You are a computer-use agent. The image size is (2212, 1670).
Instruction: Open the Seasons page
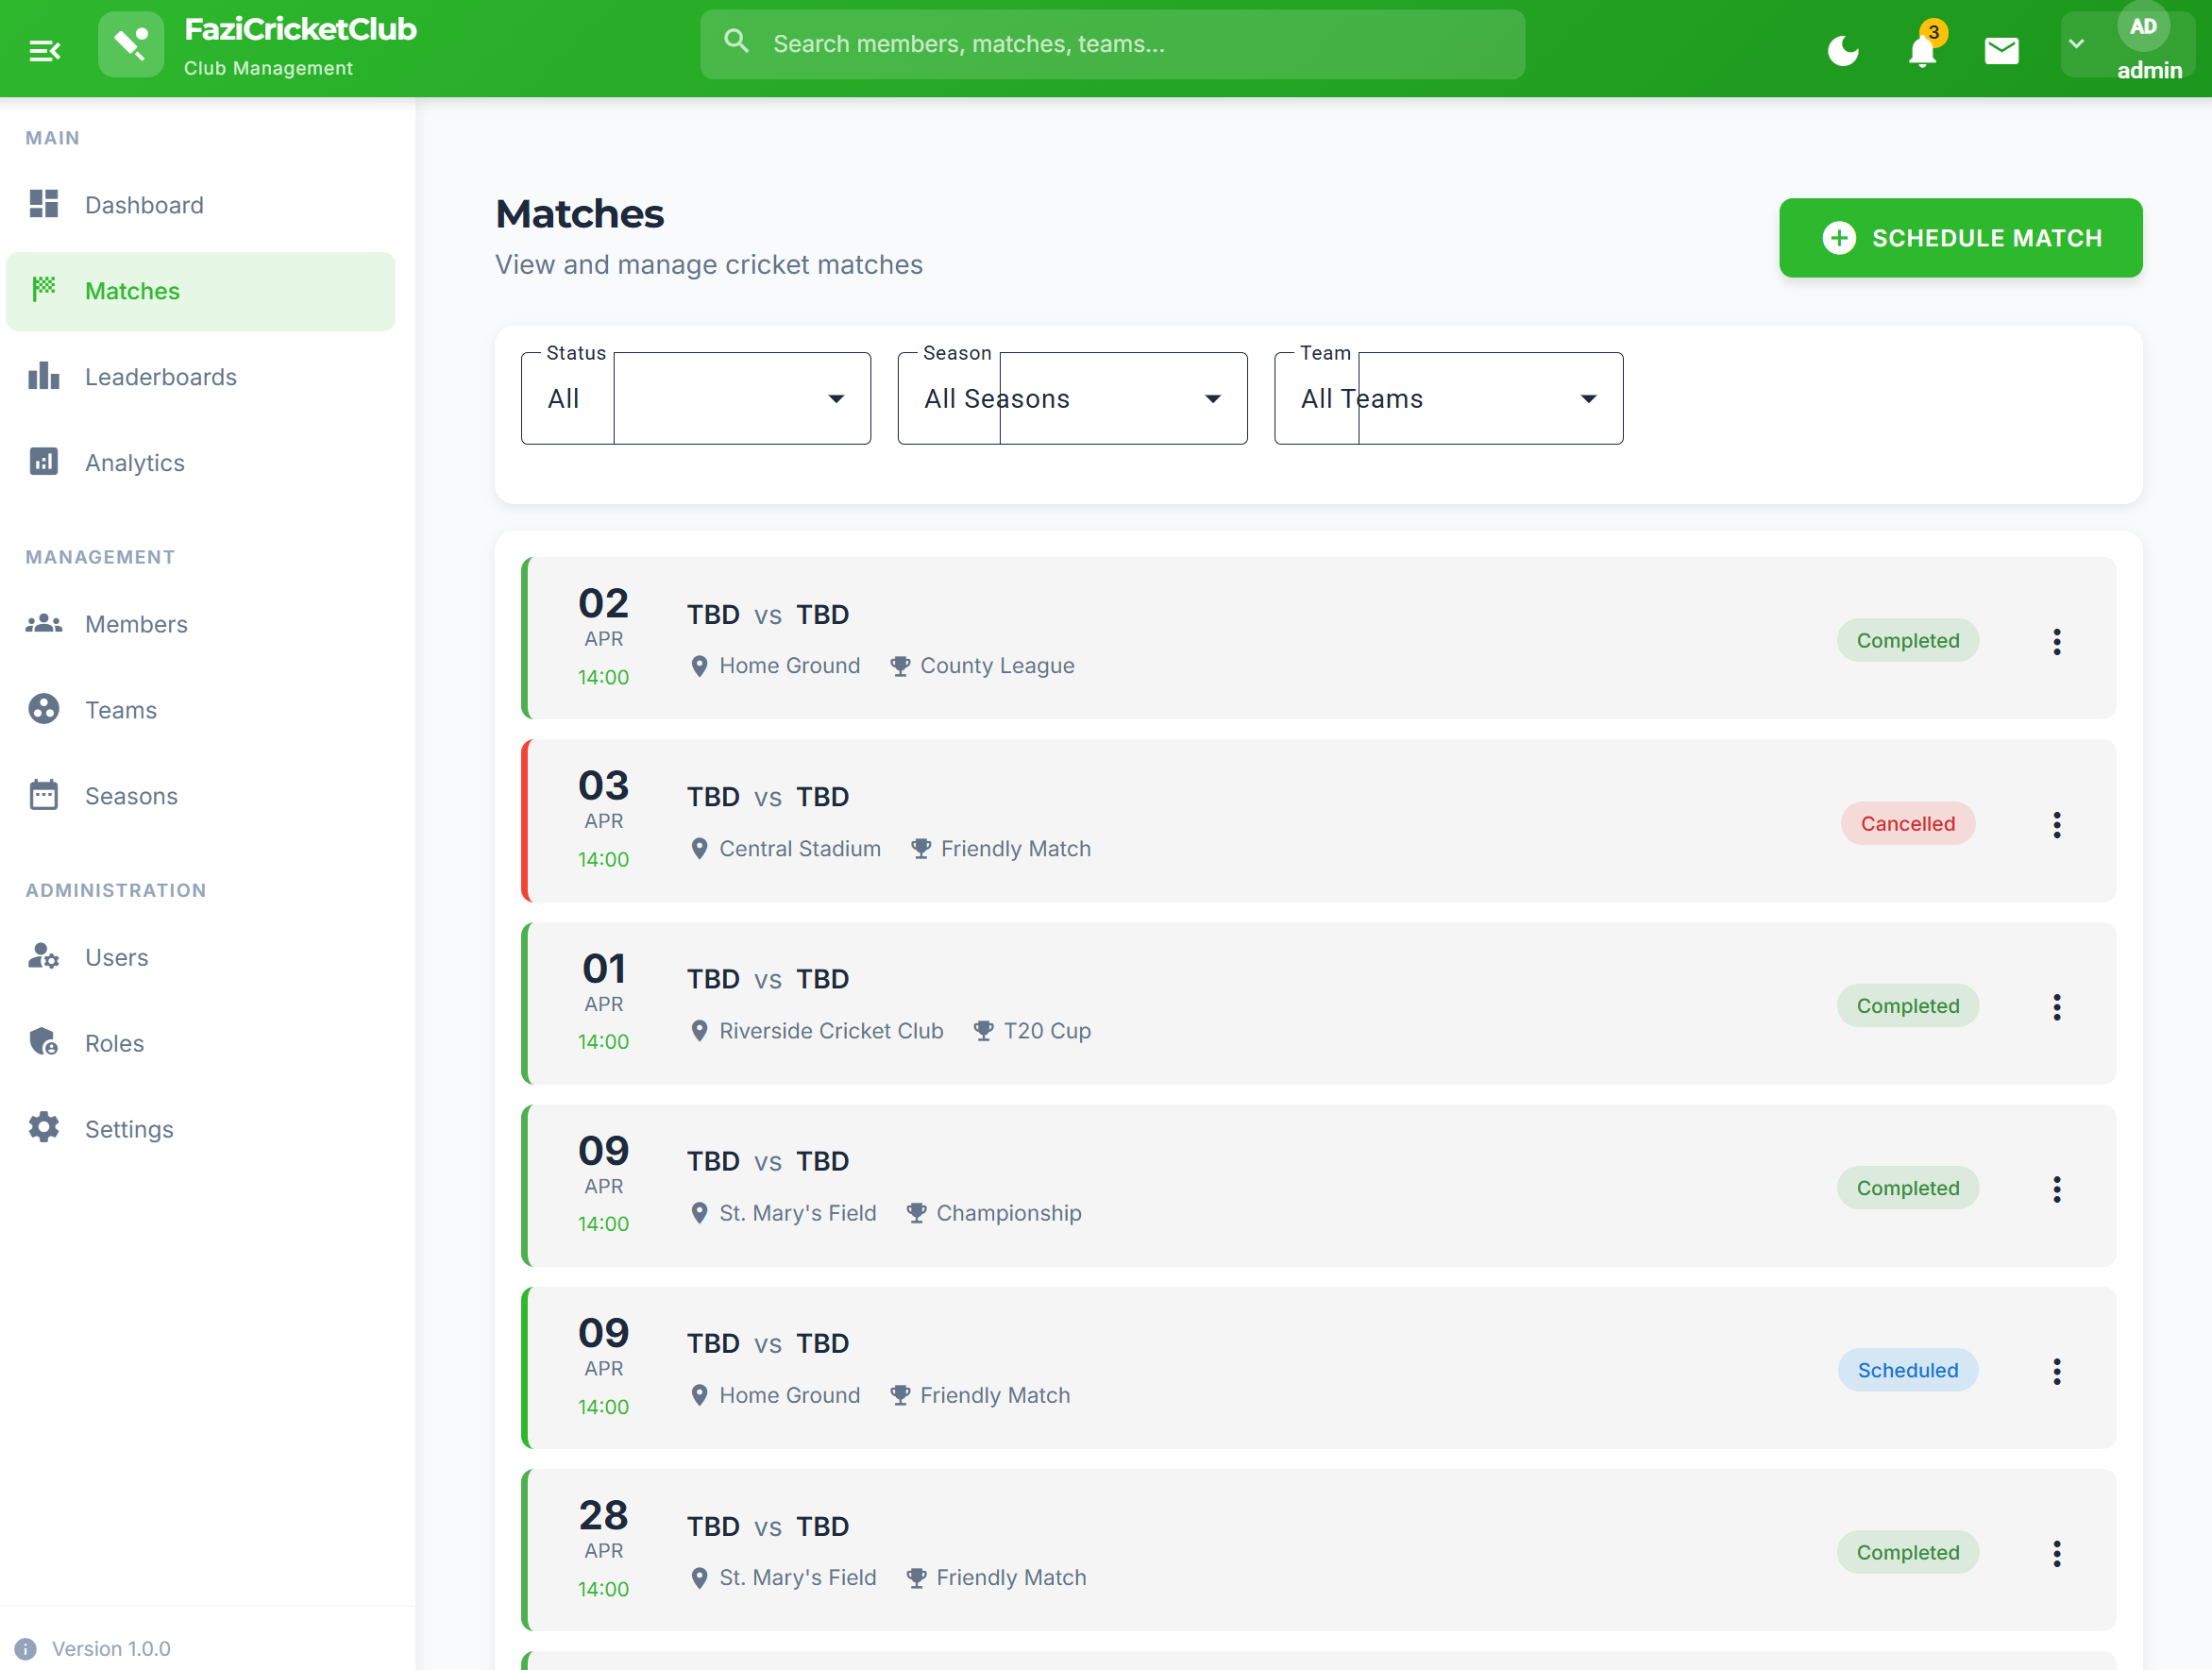click(x=200, y=796)
